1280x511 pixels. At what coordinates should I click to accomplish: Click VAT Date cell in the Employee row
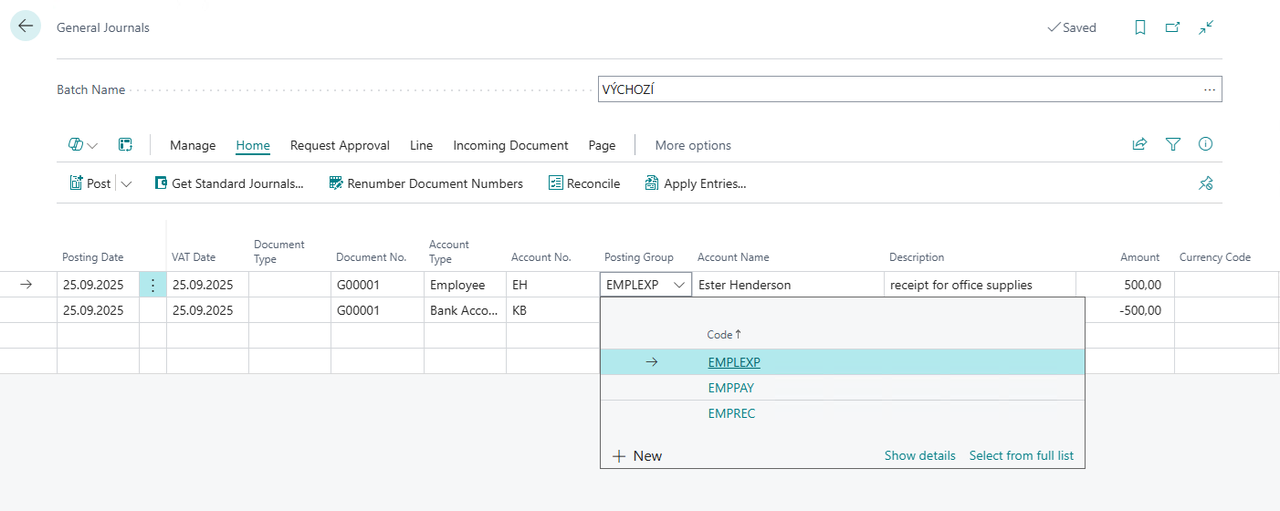(207, 285)
